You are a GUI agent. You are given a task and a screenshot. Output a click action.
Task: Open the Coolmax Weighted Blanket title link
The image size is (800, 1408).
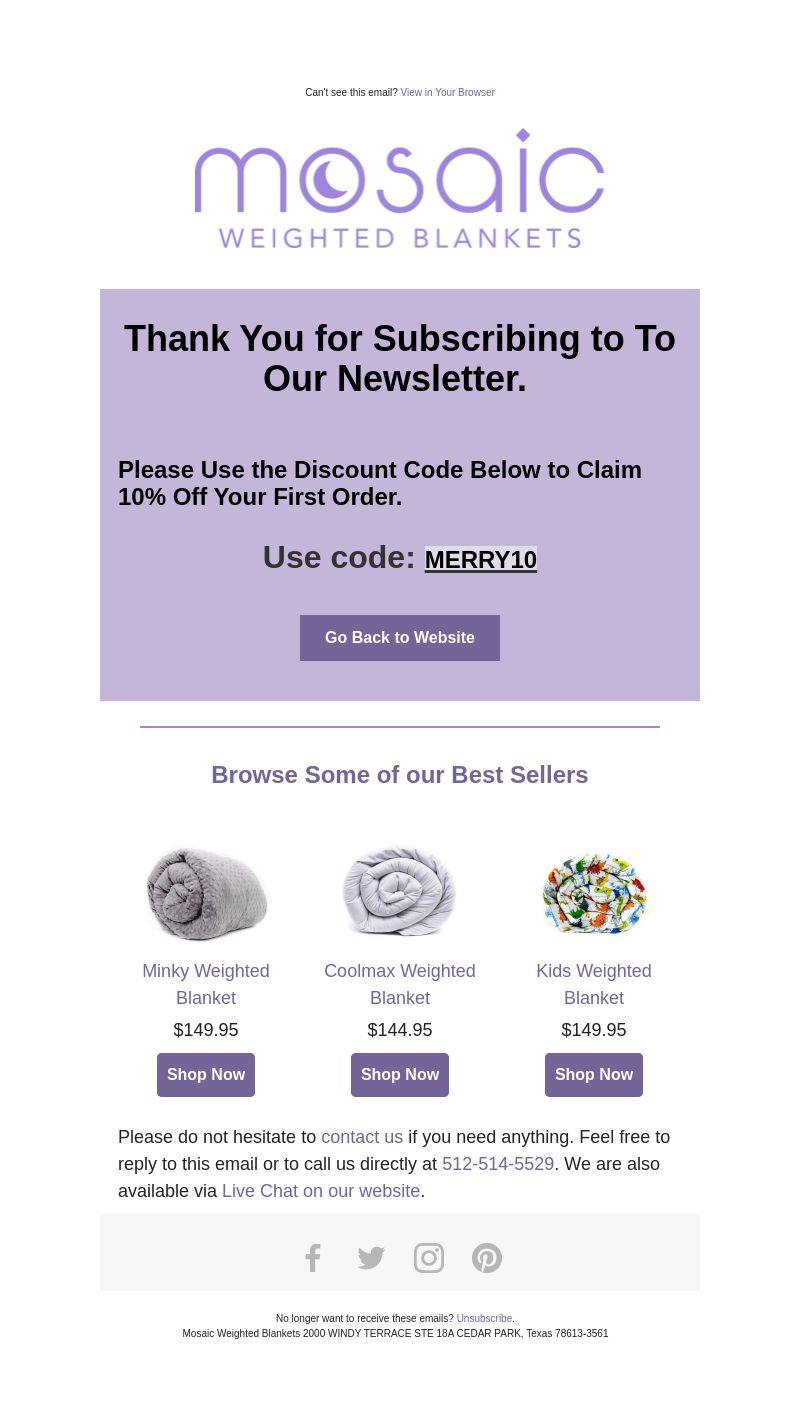(400, 984)
